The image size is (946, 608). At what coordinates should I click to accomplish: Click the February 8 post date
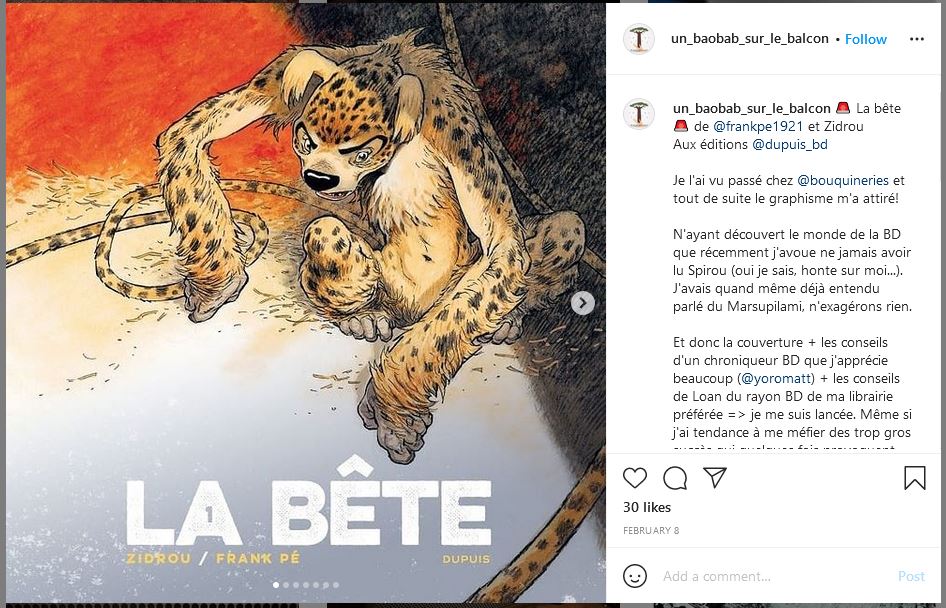(650, 530)
